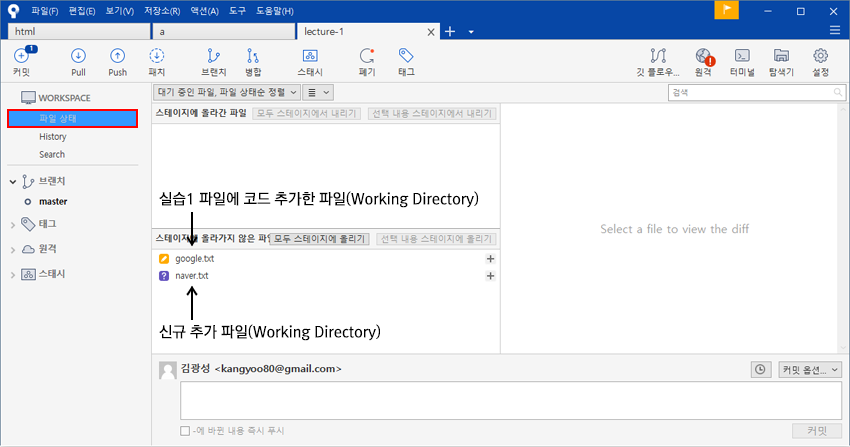This screenshot has height=447, width=850.
Task: Open the Help (도움말) menu
Action: point(274,11)
